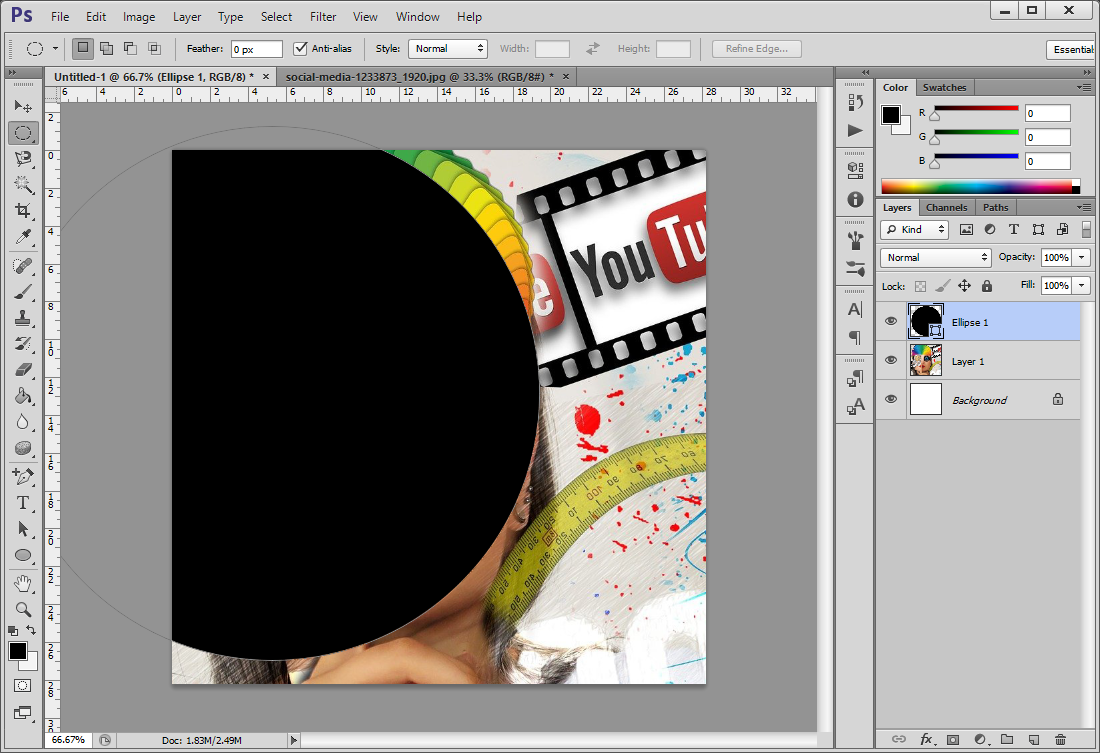The image size is (1100, 753).
Task: Click the Refine Edge button
Action: click(x=756, y=48)
